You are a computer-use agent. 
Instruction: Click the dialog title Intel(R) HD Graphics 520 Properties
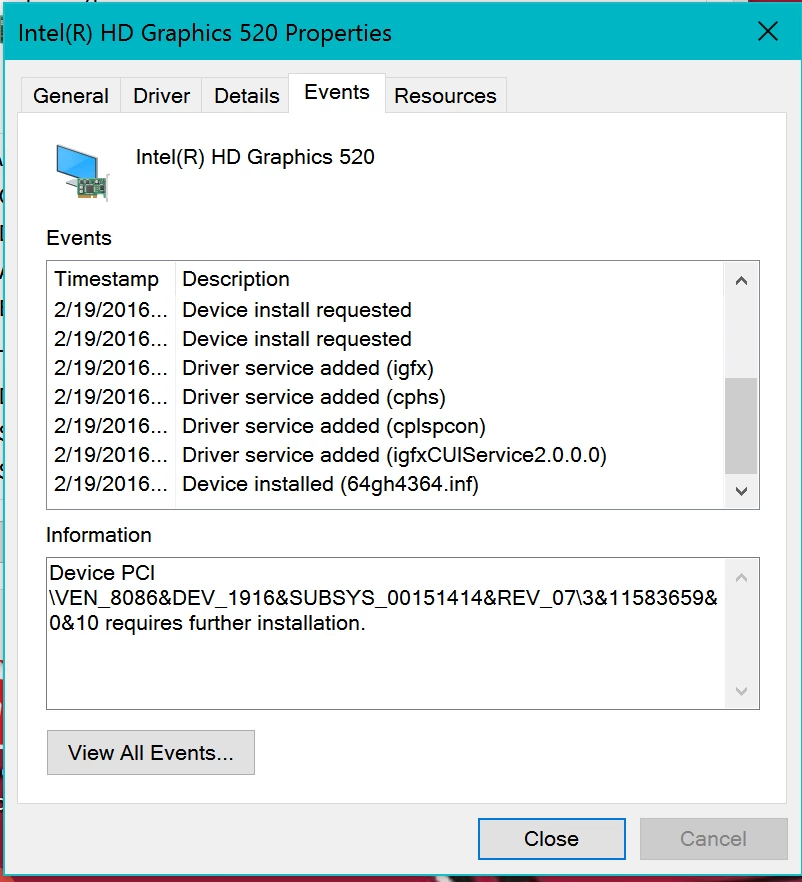(x=205, y=33)
